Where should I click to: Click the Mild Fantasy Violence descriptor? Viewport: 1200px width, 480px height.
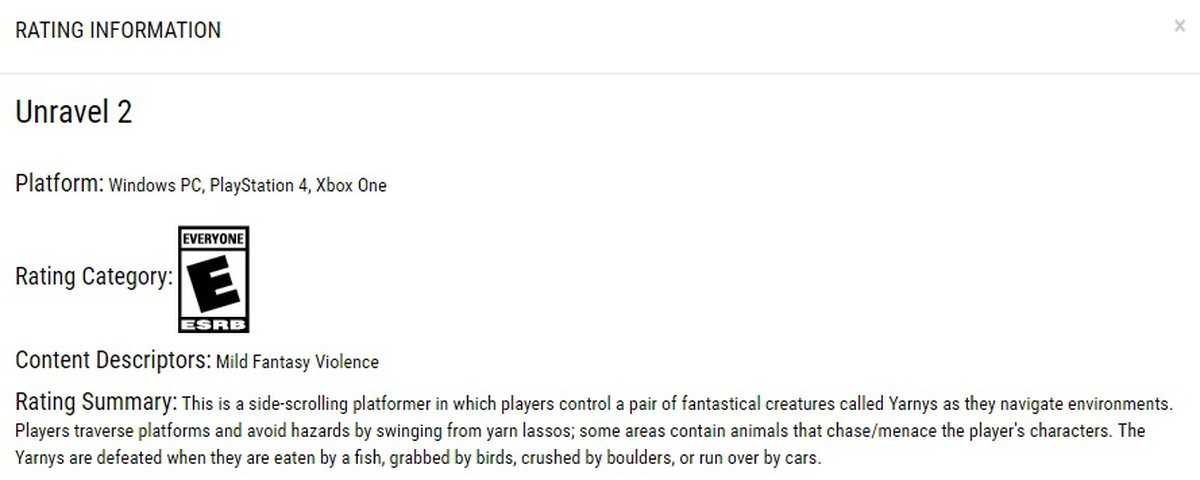click(x=298, y=362)
